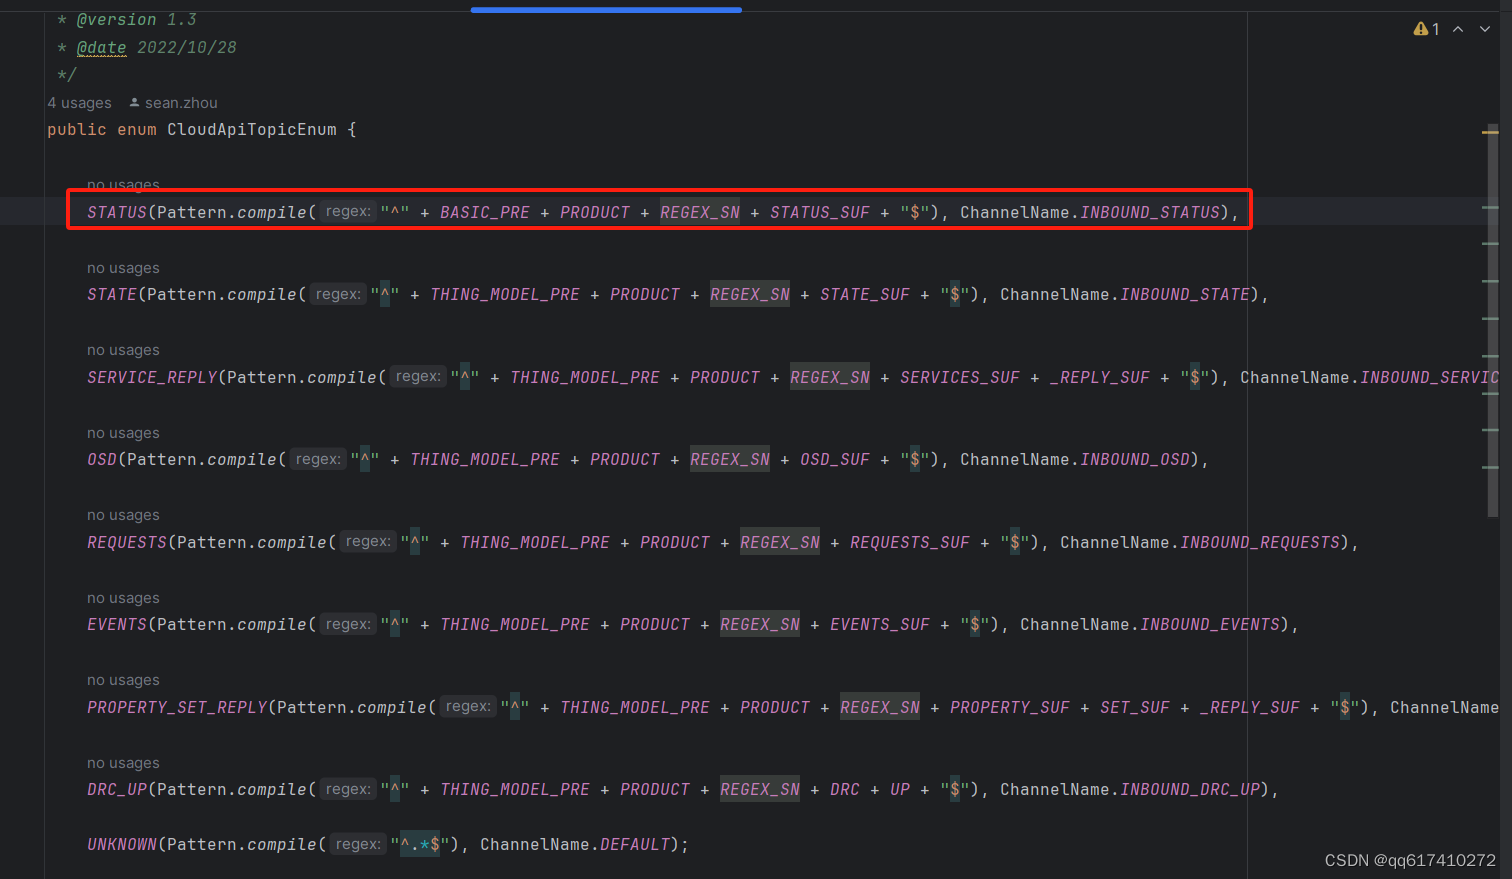Click SERVICES_SUF in SERVICE_REPLY line
1512x879 pixels.
tap(960, 377)
